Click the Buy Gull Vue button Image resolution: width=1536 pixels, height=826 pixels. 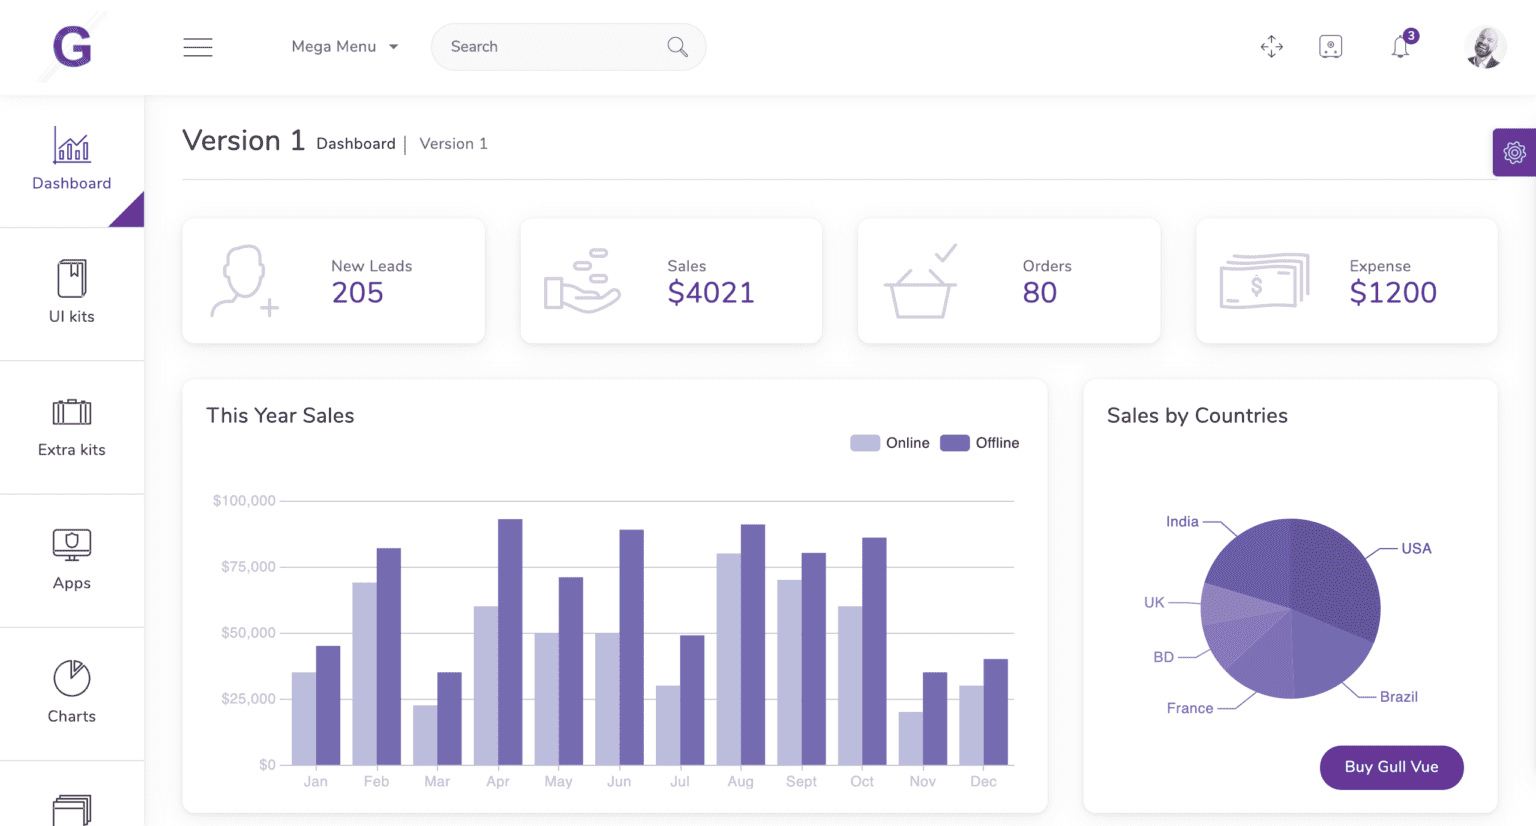(x=1391, y=767)
